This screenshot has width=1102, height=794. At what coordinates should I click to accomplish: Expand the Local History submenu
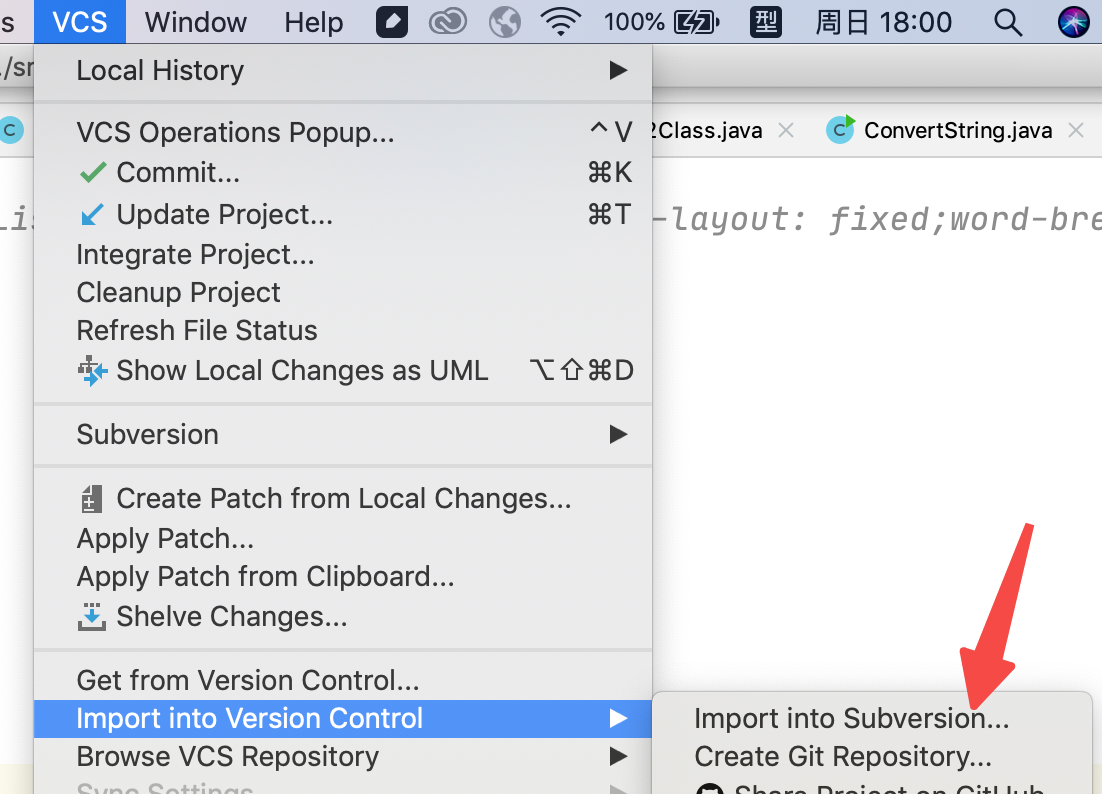point(343,70)
